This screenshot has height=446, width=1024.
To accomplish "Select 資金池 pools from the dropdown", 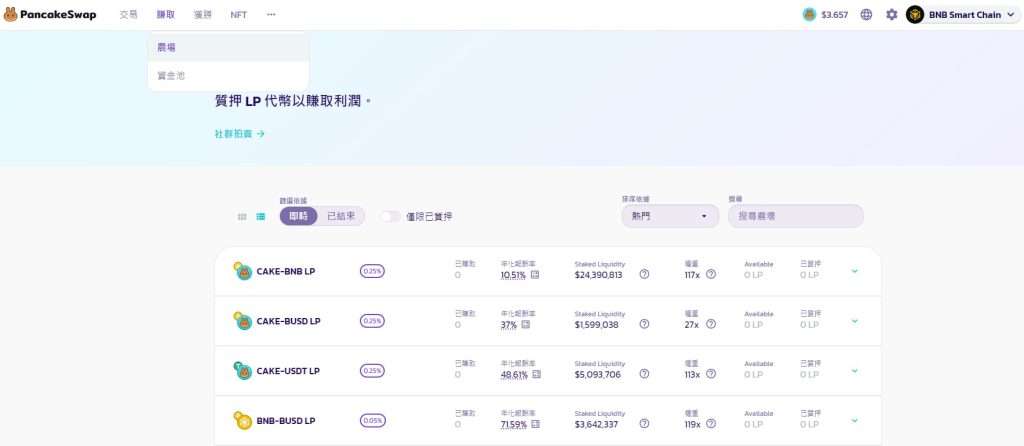I will [228, 76].
